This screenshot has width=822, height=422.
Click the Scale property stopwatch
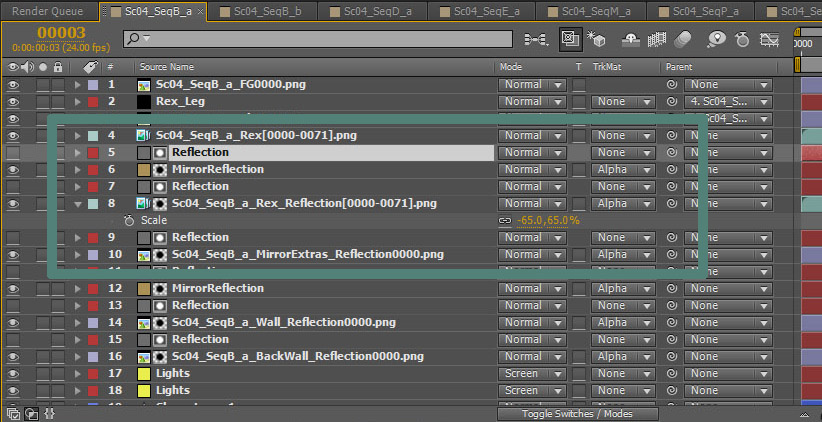click(x=129, y=221)
